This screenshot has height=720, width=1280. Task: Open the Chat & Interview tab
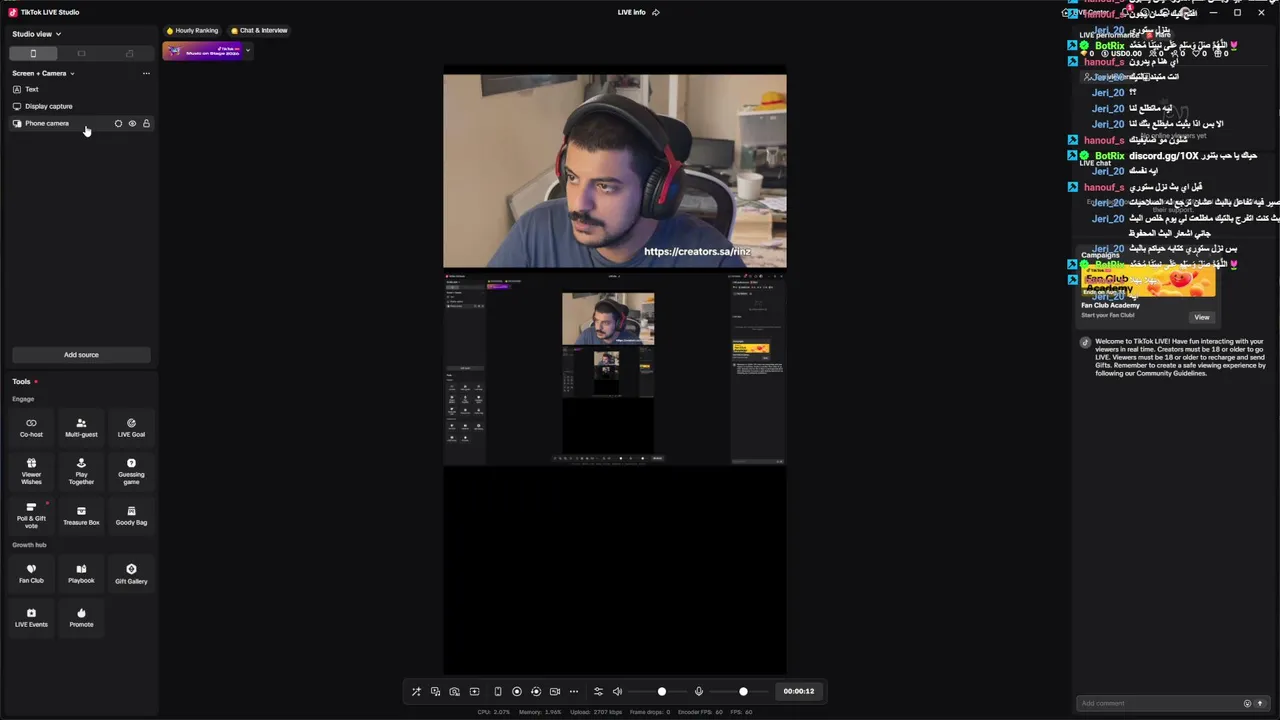click(x=259, y=30)
